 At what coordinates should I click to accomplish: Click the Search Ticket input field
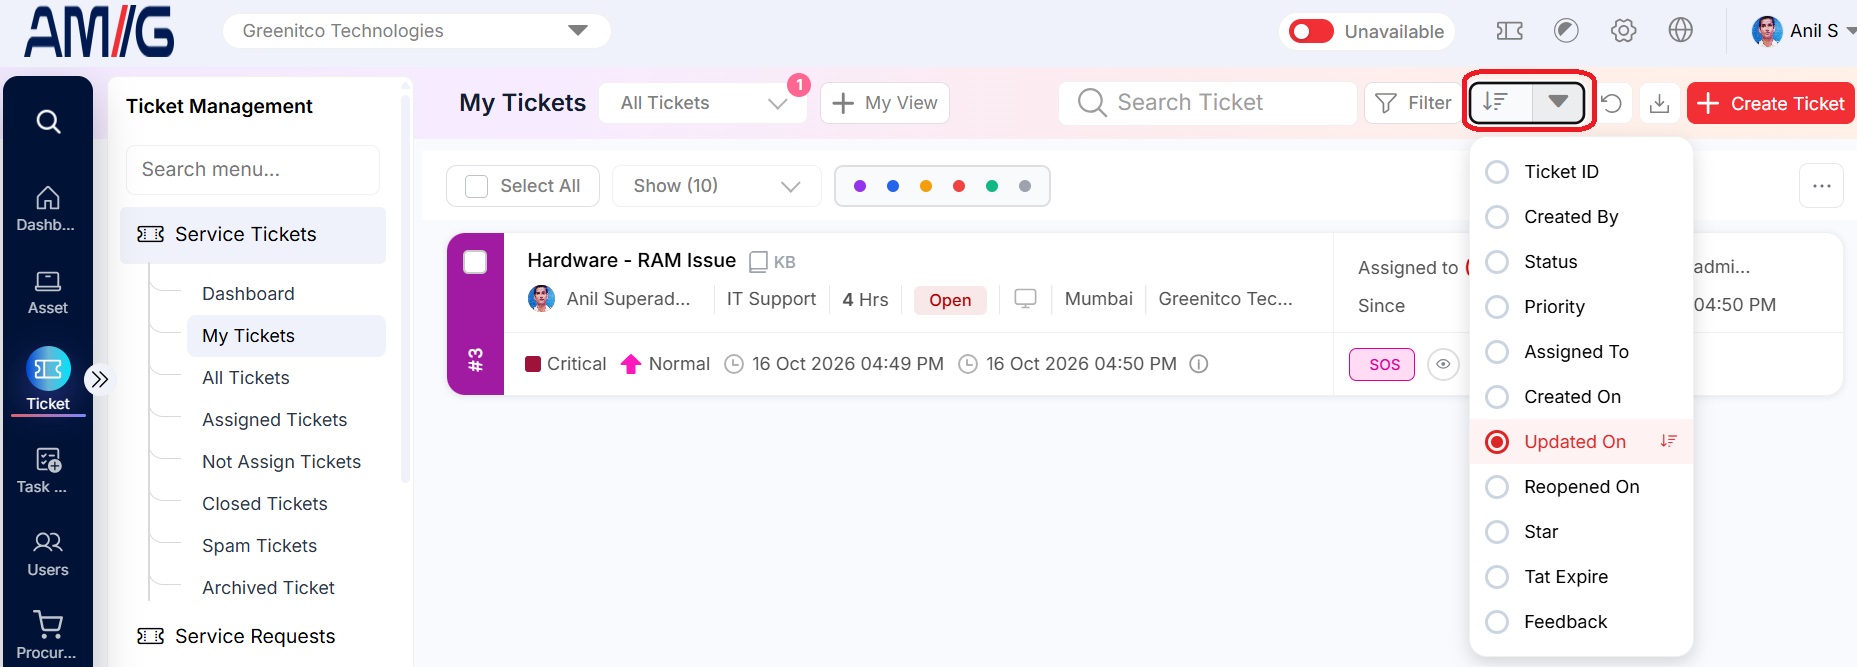(x=1207, y=103)
